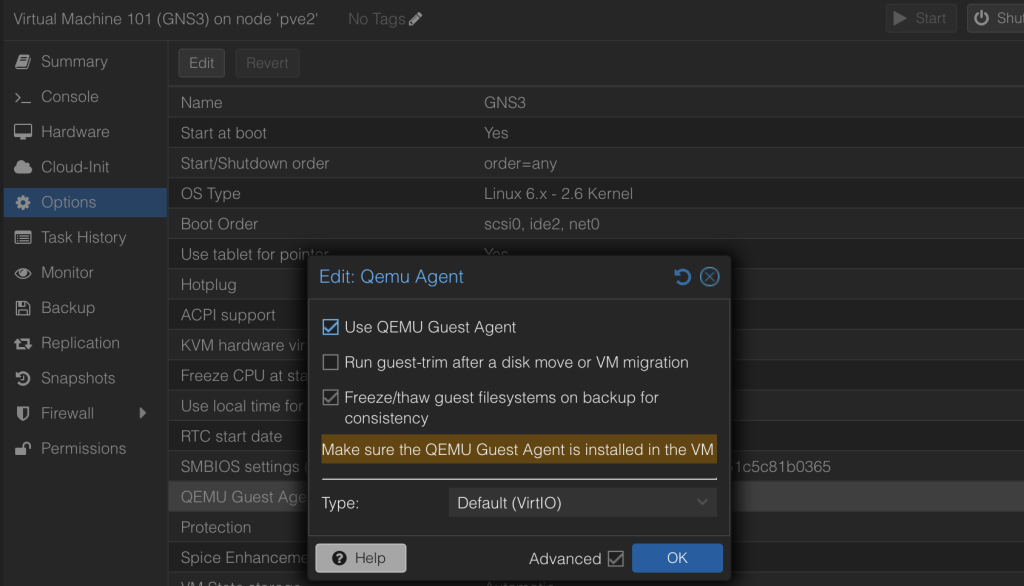Close the Edit: Qemu Agent dialog
The height and width of the screenshot is (586, 1024).
(x=710, y=277)
